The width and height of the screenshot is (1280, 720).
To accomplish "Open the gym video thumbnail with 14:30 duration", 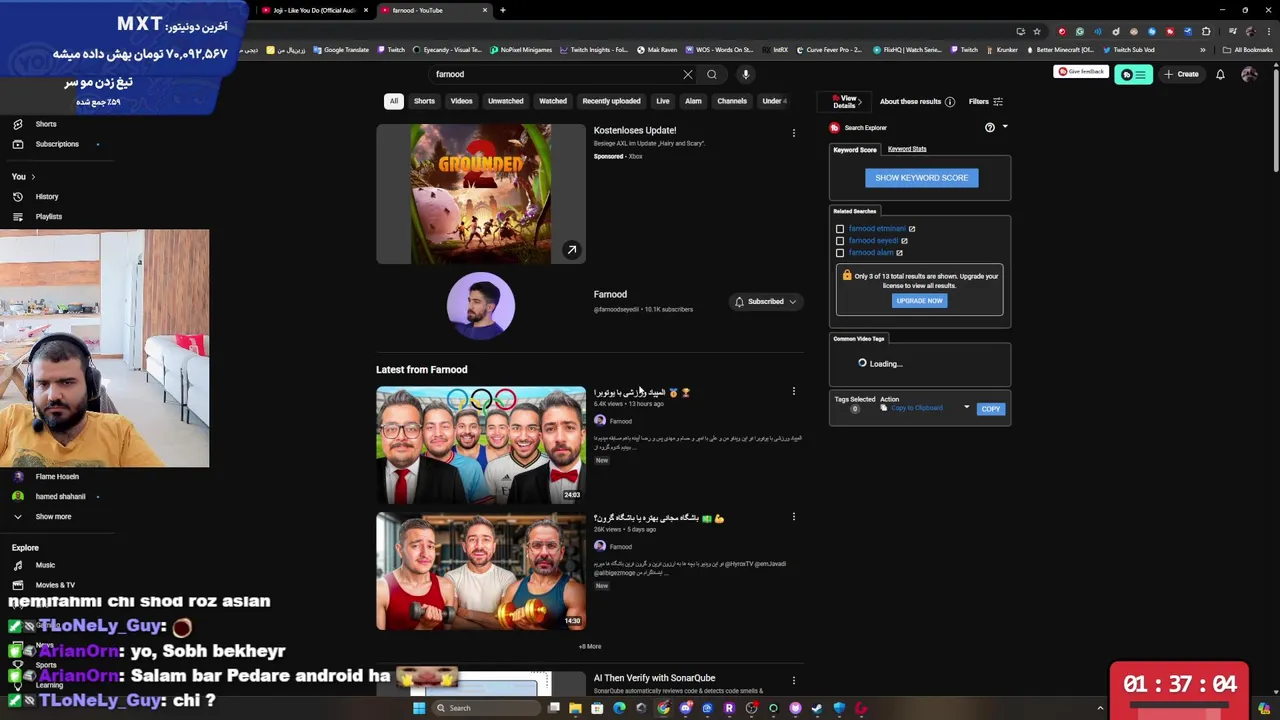I will click(481, 571).
